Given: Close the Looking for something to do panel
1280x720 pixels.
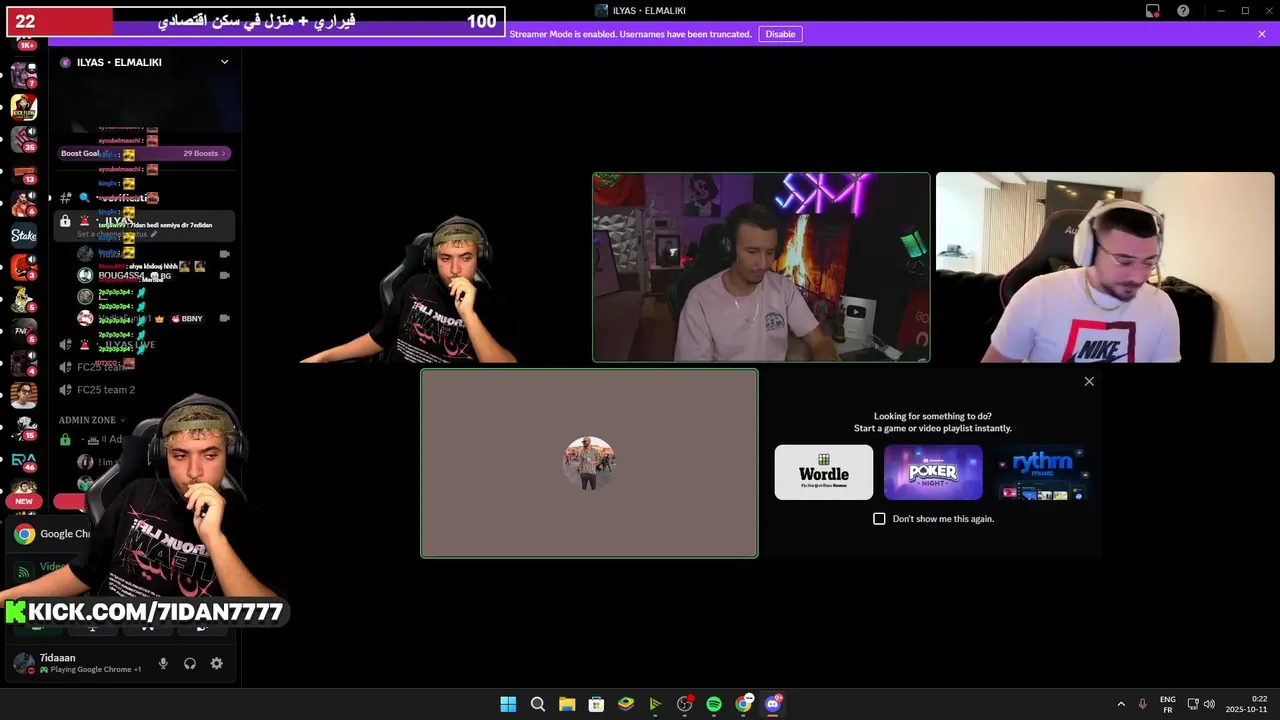Looking at the screenshot, I should click(x=1089, y=381).
